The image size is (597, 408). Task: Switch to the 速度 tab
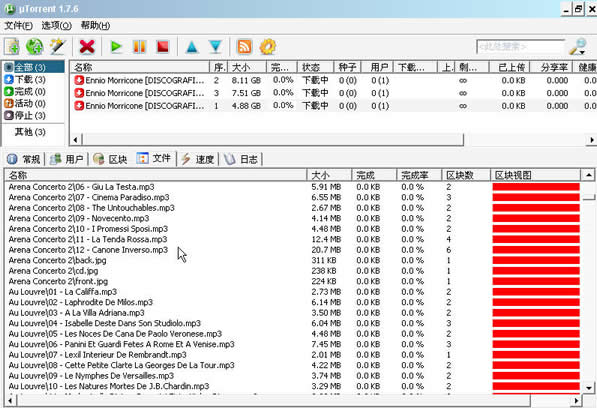198,159
